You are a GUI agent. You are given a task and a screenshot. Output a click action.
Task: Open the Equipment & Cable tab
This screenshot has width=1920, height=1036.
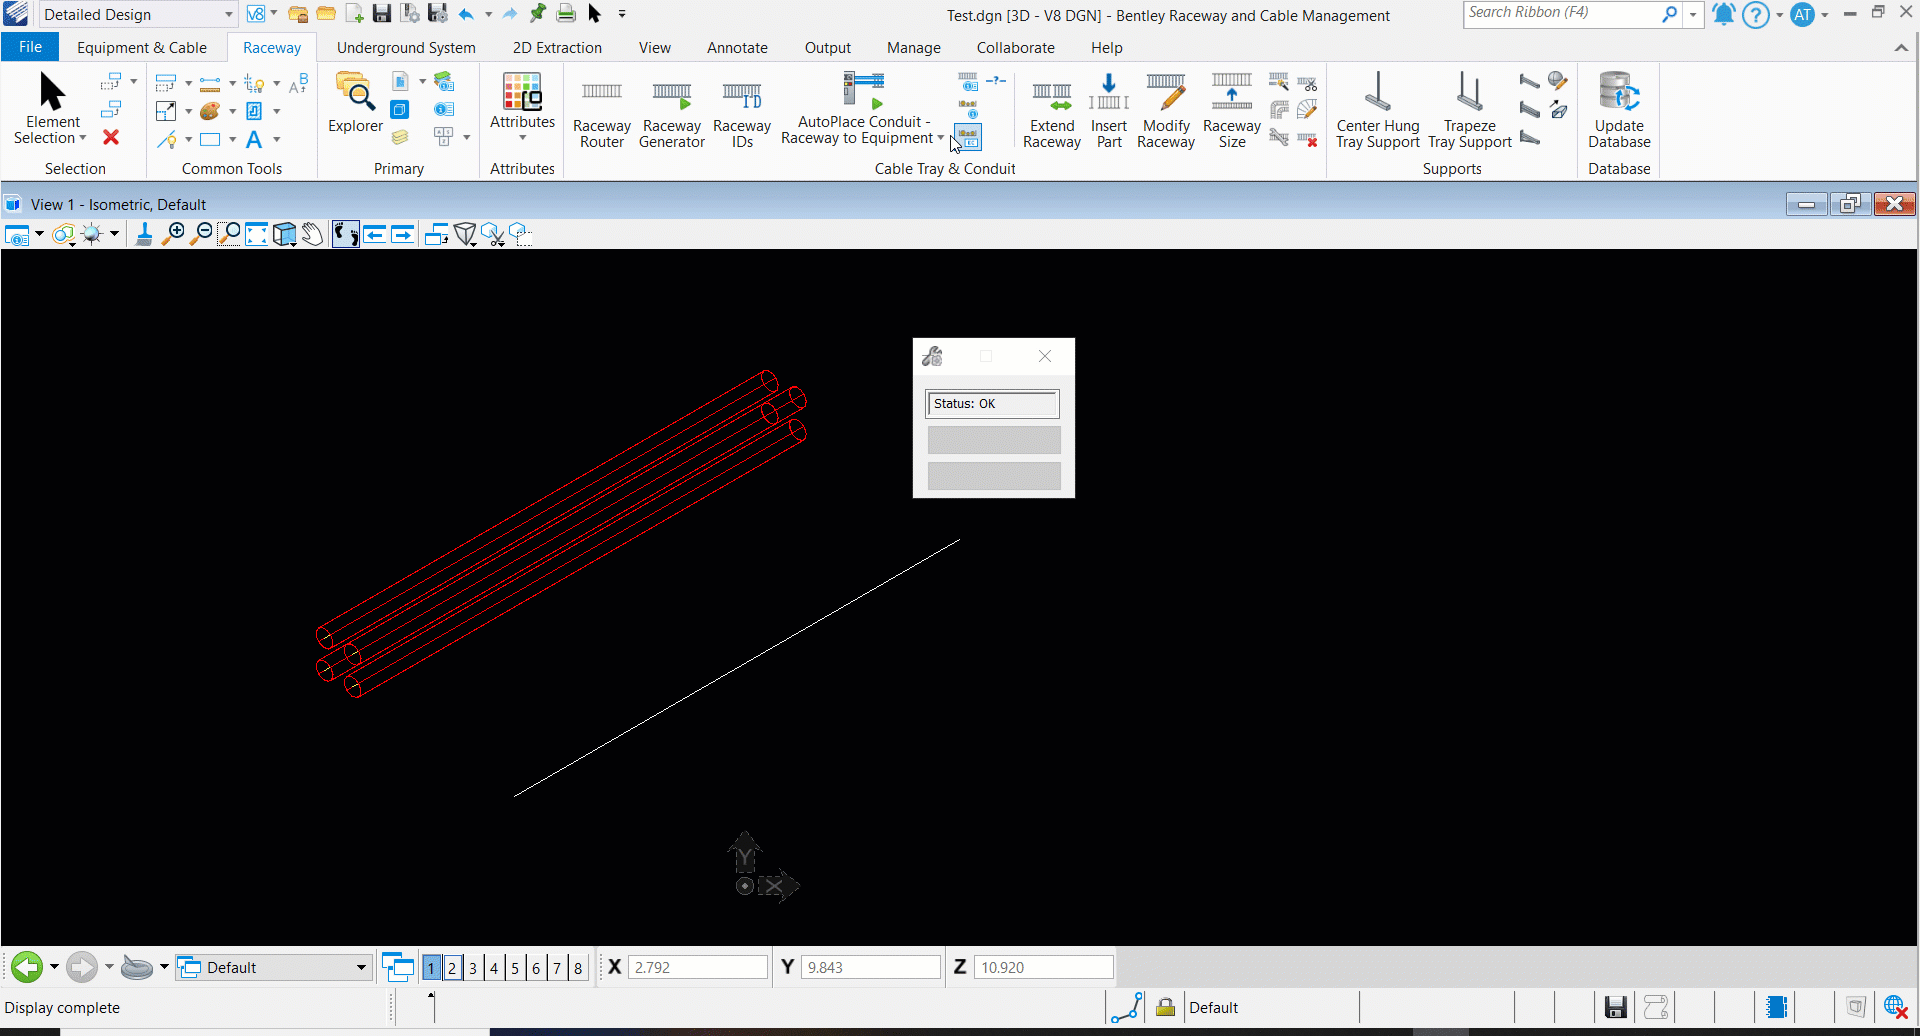point(142,48)
